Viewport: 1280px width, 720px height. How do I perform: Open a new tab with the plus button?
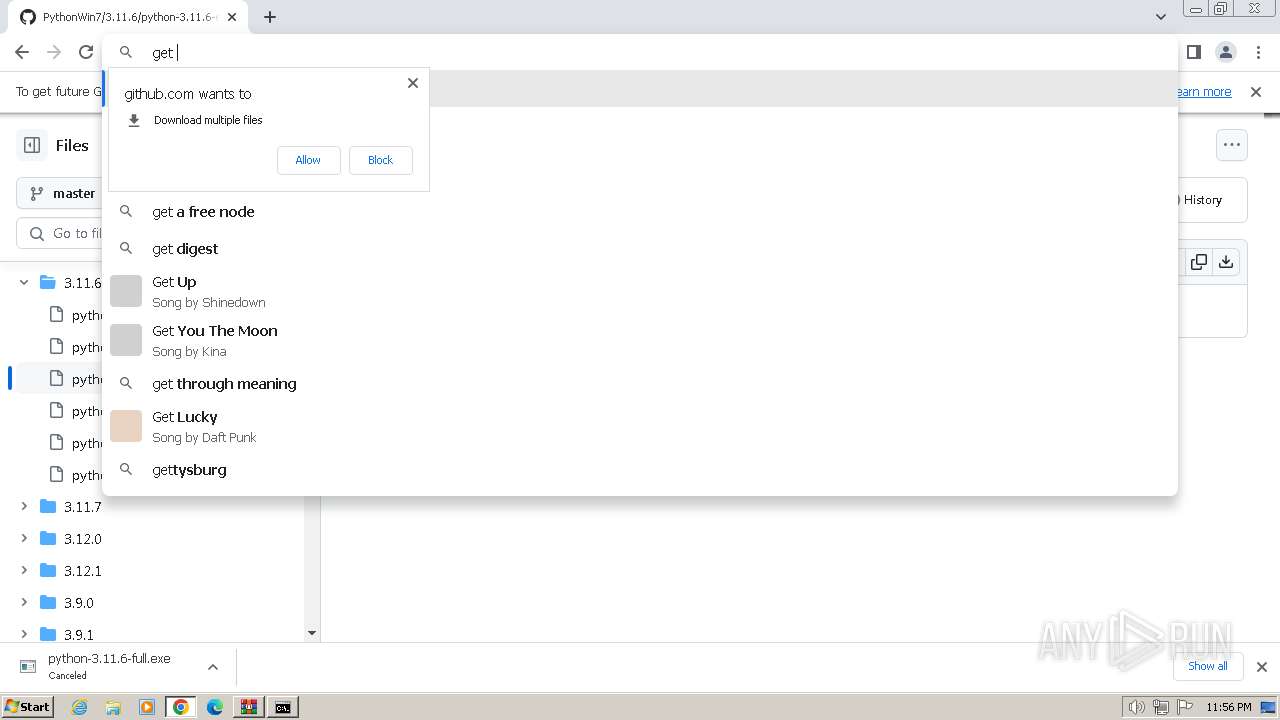270,17
